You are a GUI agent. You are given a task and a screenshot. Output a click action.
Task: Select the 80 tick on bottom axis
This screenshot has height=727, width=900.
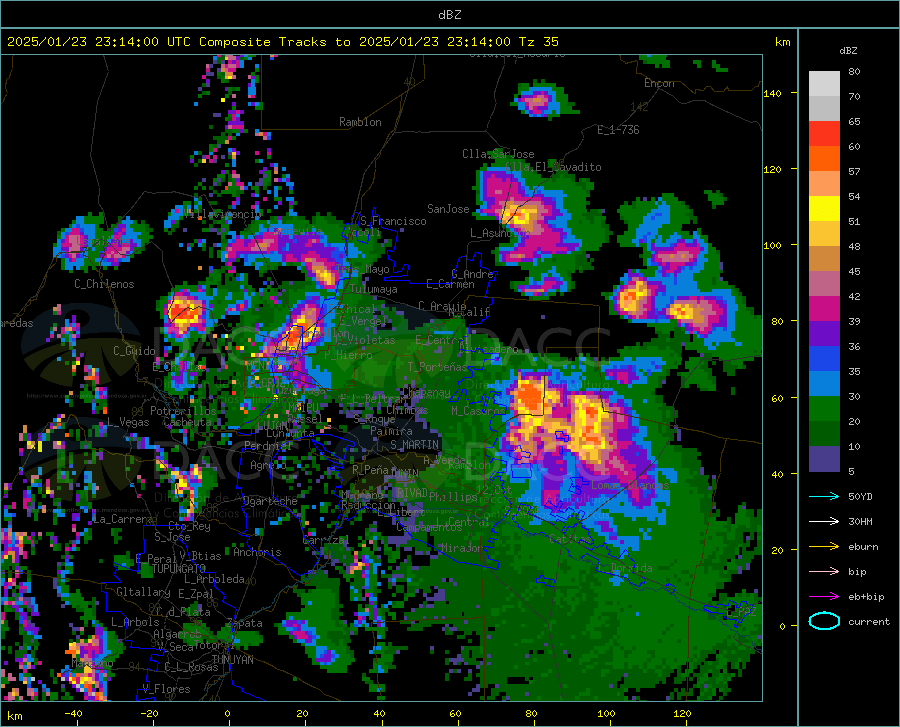pos(531,714)
